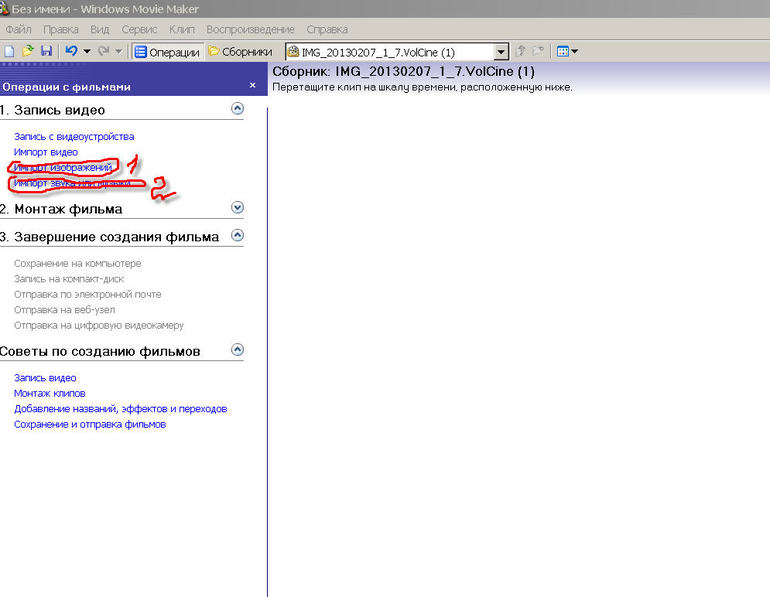The width and height of the screenshot is (770, 597).
Task: Toggle the Сборники collections pane button
Action: (x=240, y=52)
